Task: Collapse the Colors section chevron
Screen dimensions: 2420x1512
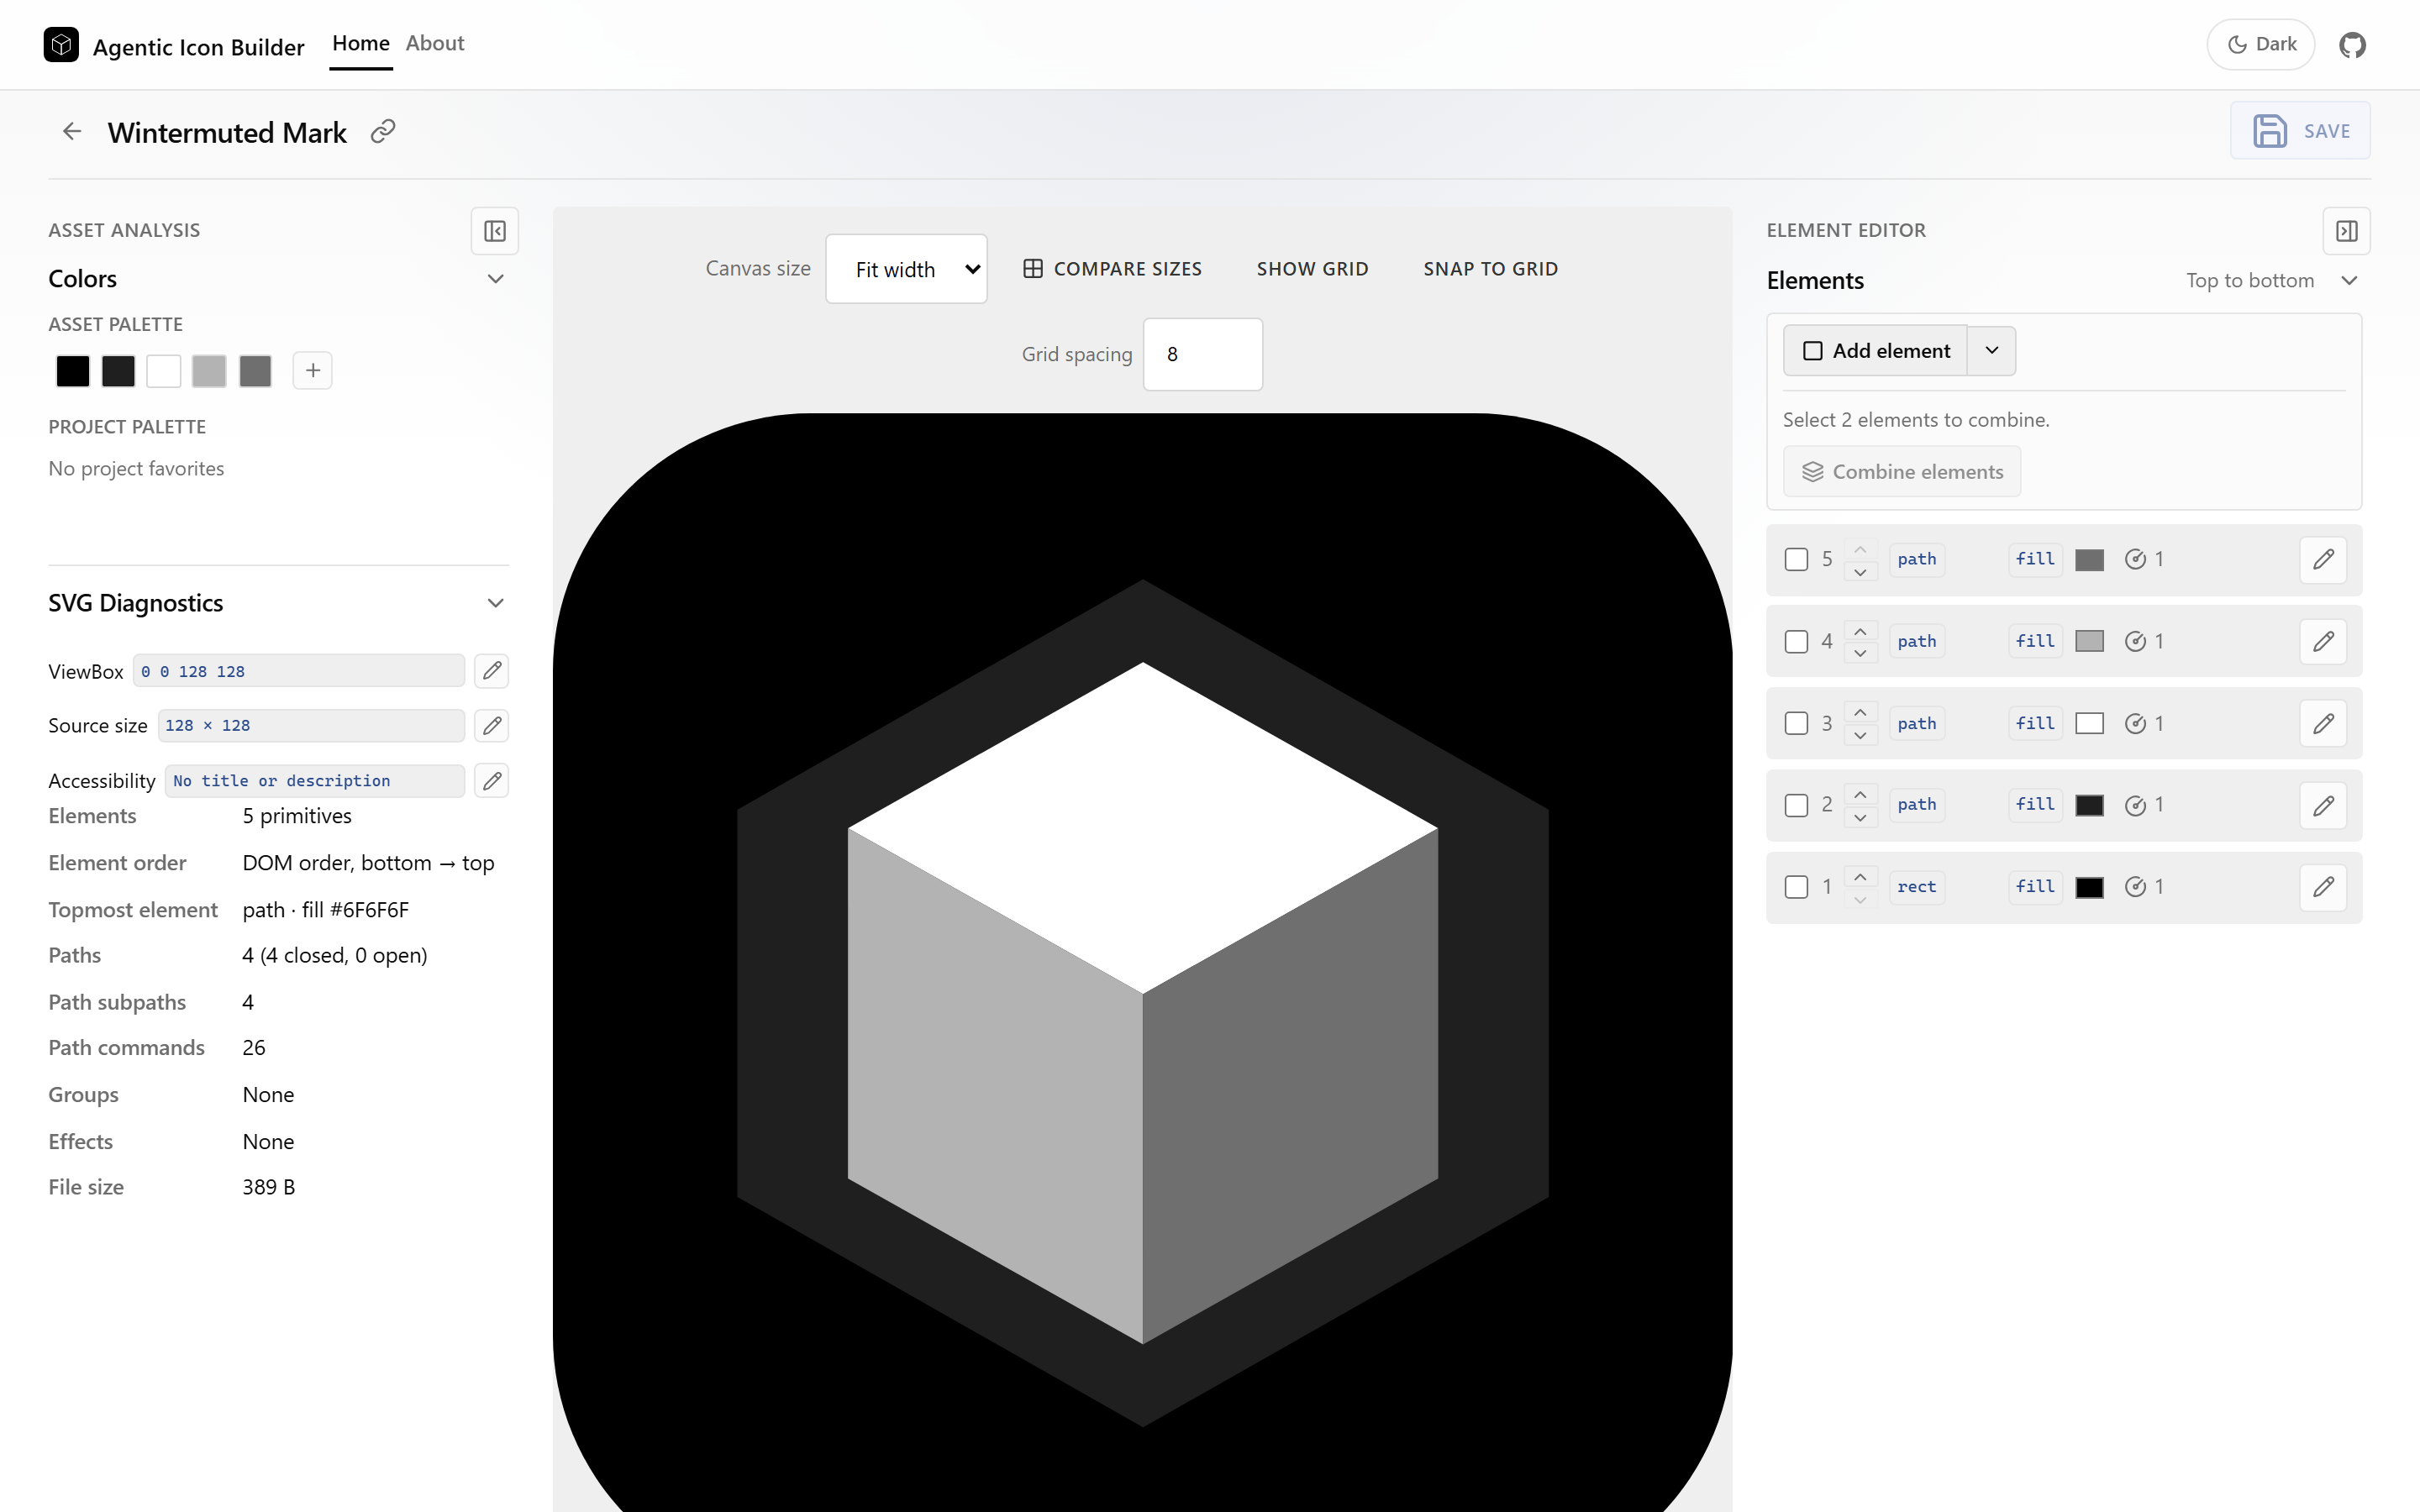Action: (x=495, y=279)
